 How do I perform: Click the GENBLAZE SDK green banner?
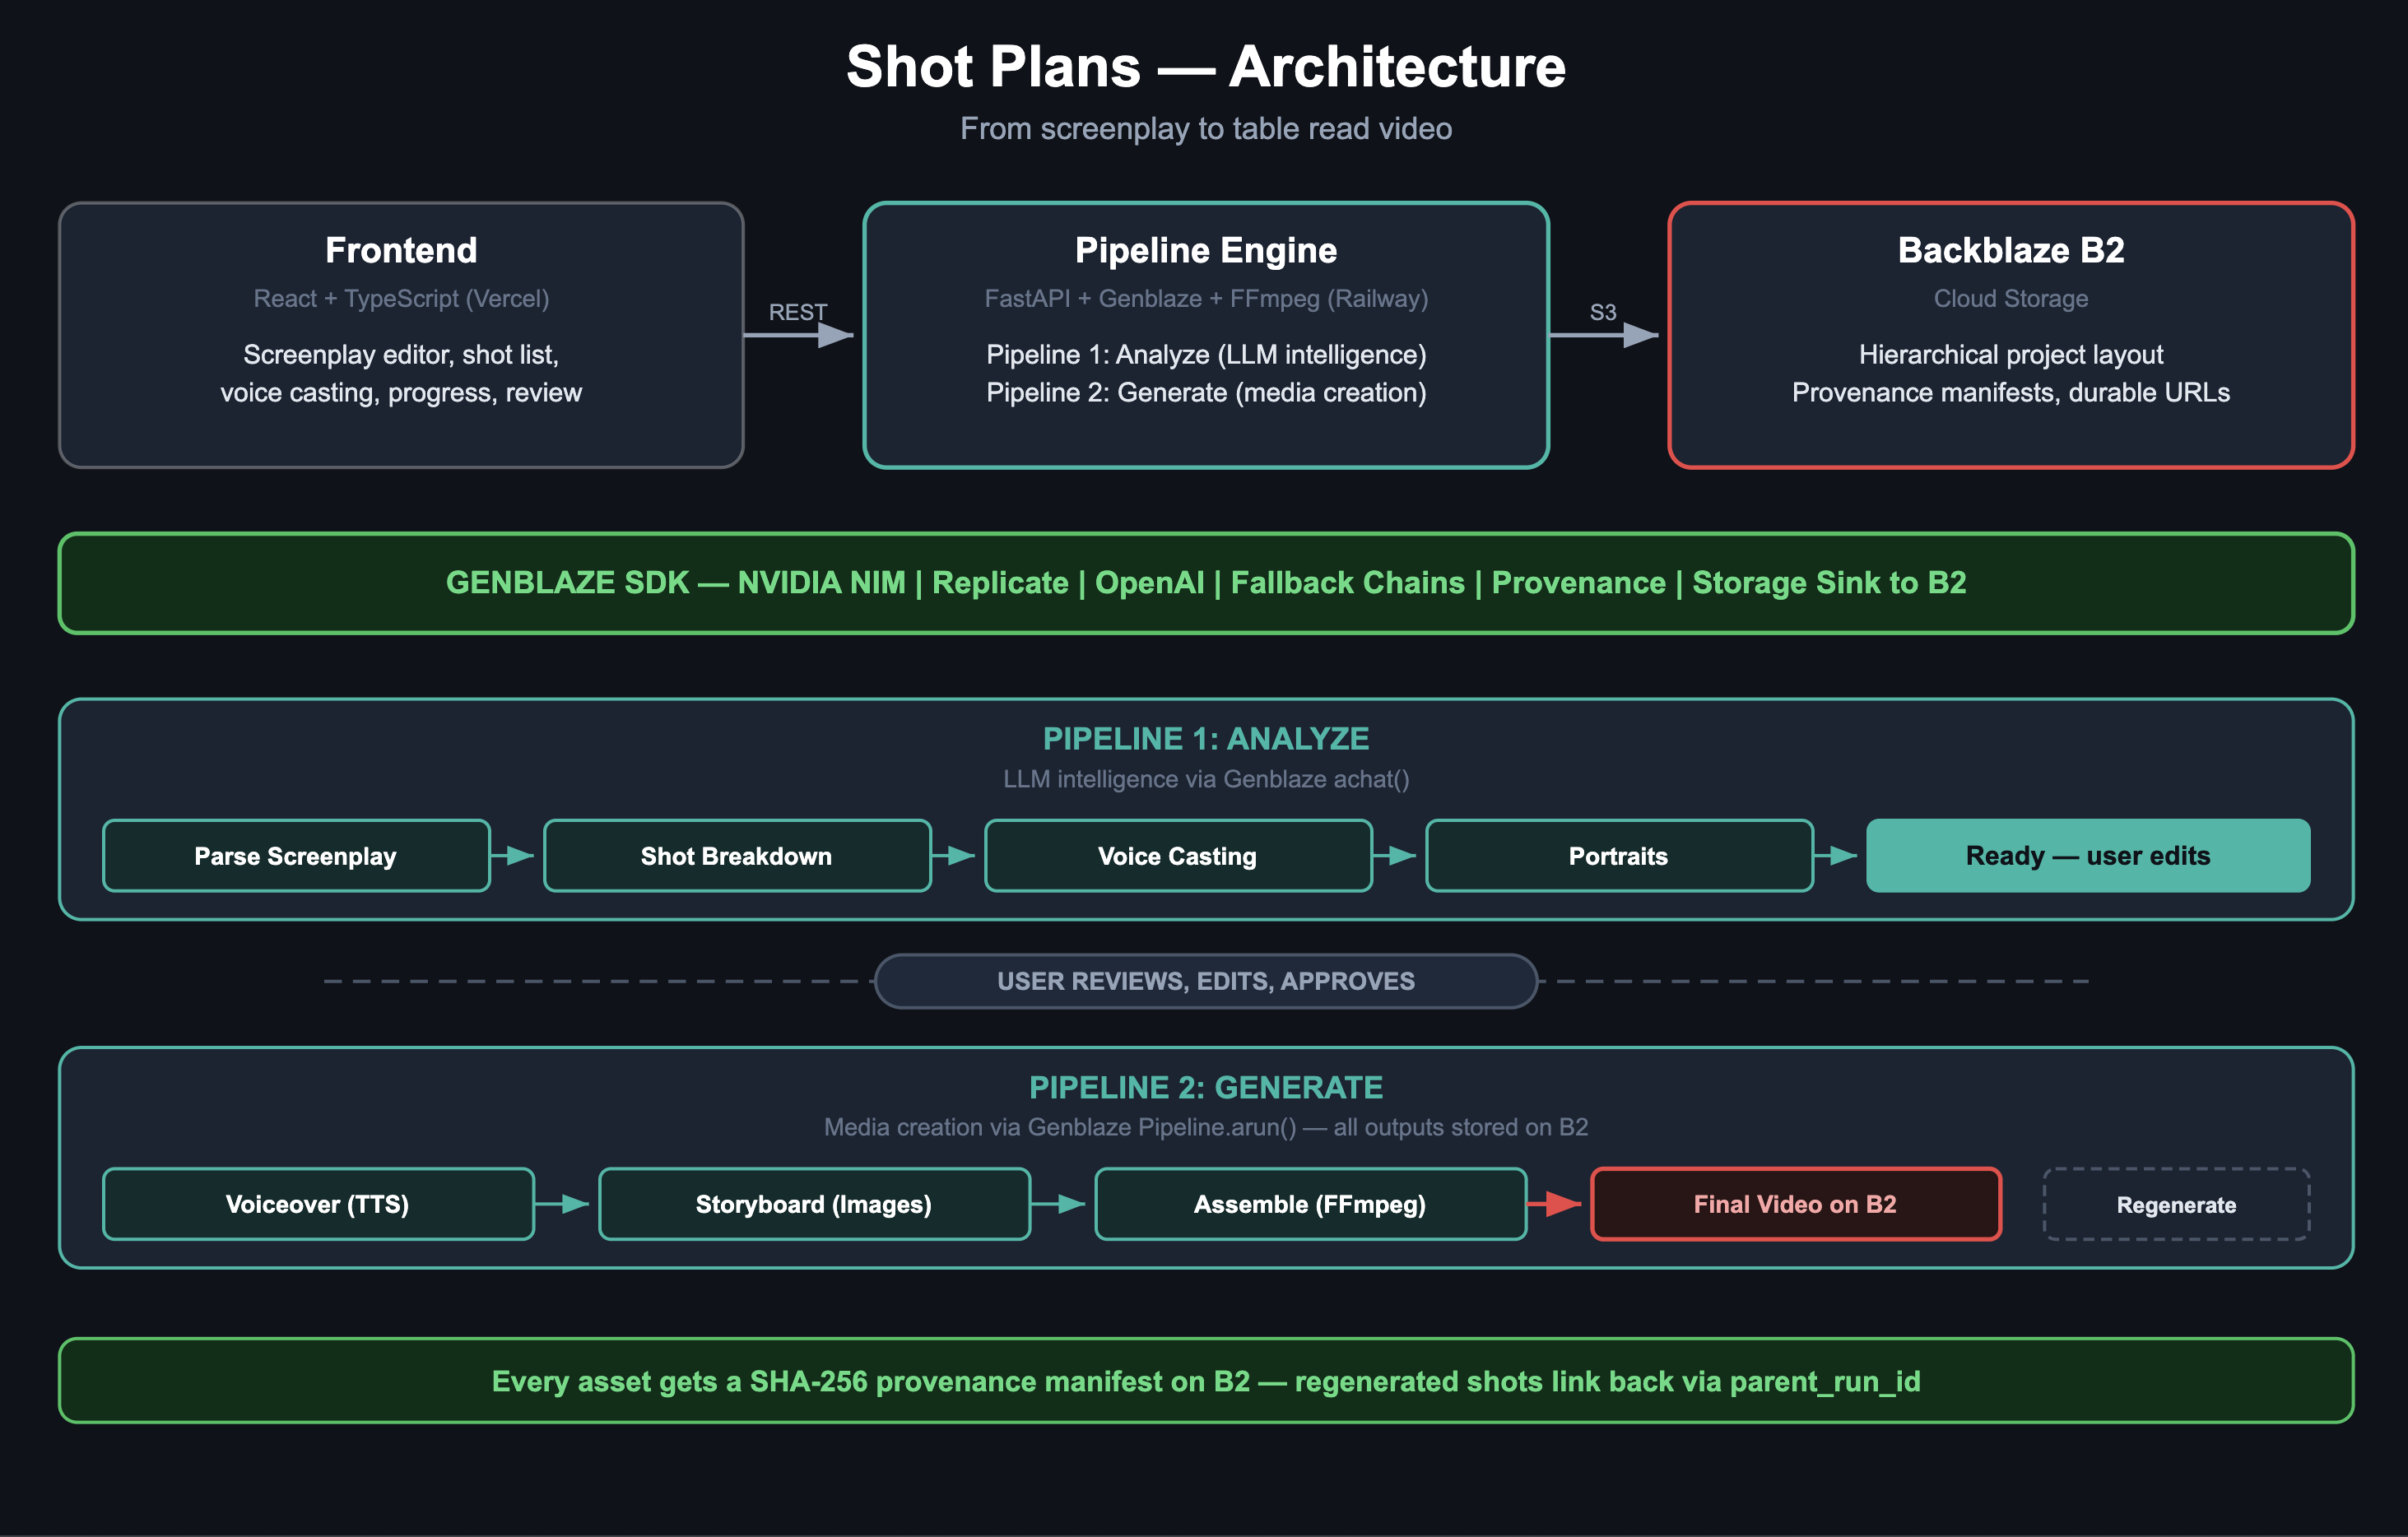point(1206,583)
